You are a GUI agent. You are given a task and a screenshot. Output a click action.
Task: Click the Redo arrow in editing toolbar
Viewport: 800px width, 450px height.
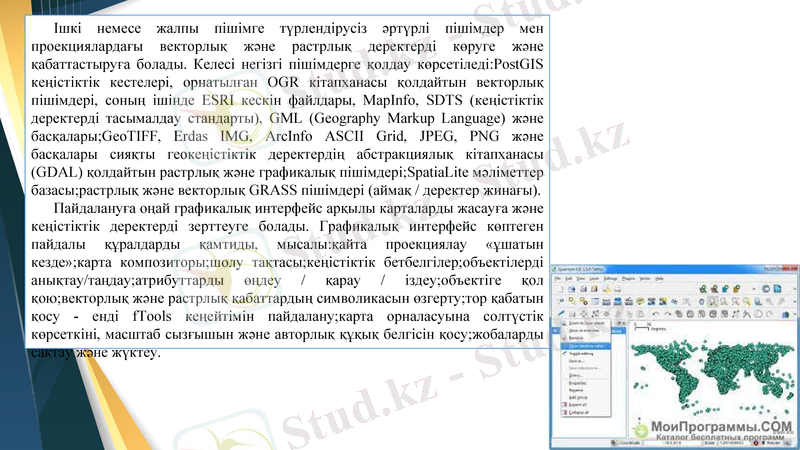667,314
